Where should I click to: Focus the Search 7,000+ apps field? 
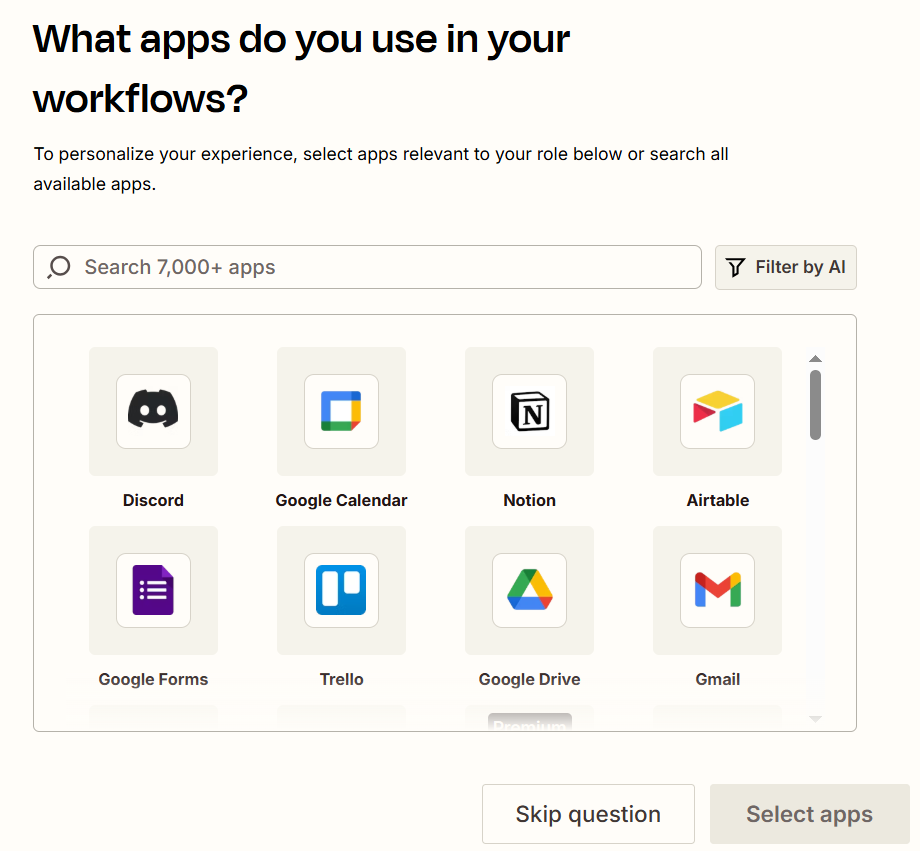pyautogui.click(x=367, y=267)
